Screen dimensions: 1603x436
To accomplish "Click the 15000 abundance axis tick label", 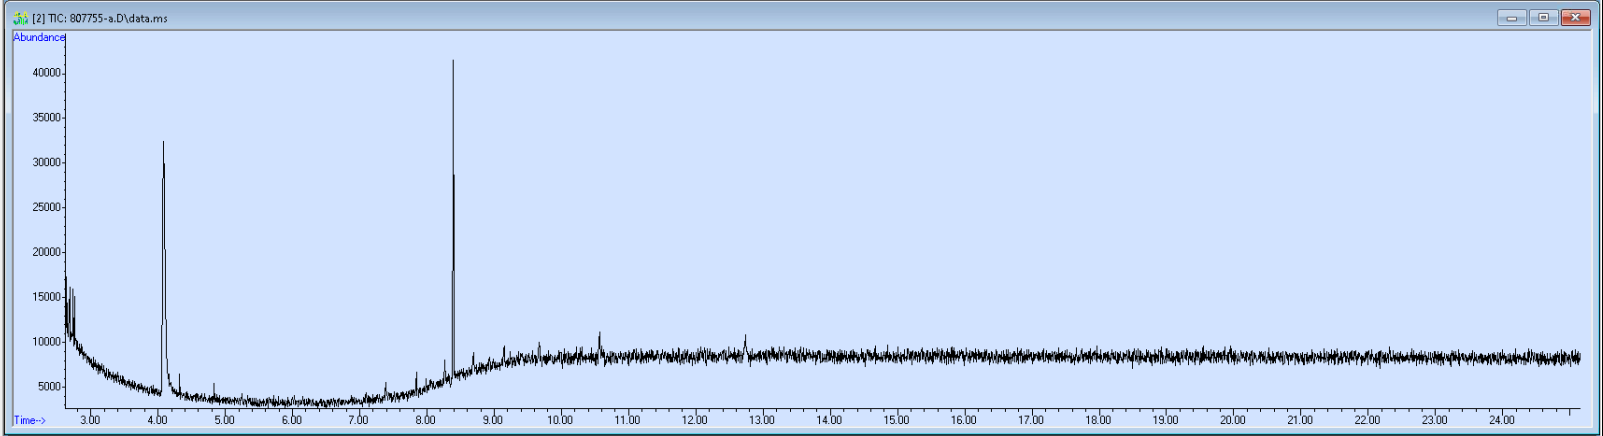I will [x=47, y=297].
